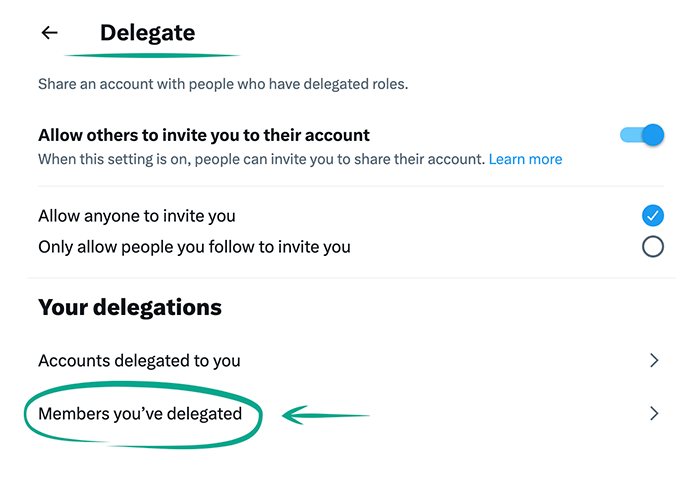Open the Learn more link
Screen dimensions: 700x483
click(x=525, y=159)
